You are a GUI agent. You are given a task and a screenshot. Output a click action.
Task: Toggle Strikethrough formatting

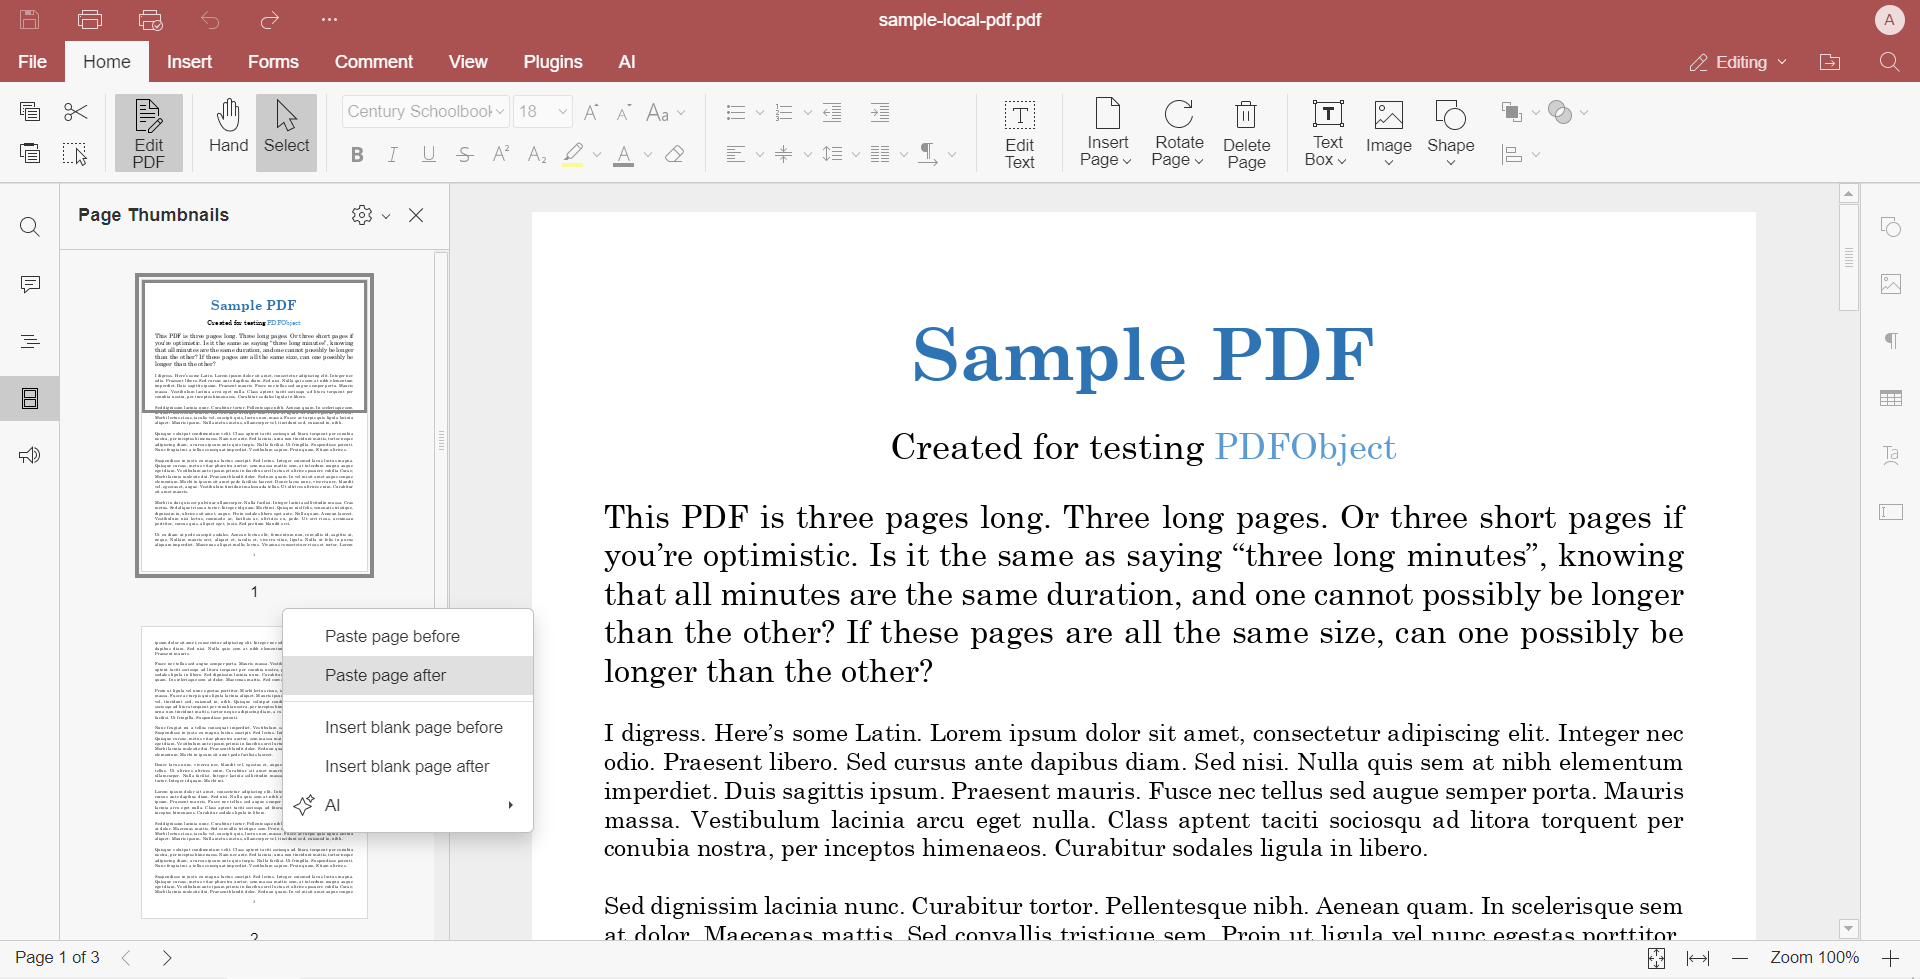(465, 154)
